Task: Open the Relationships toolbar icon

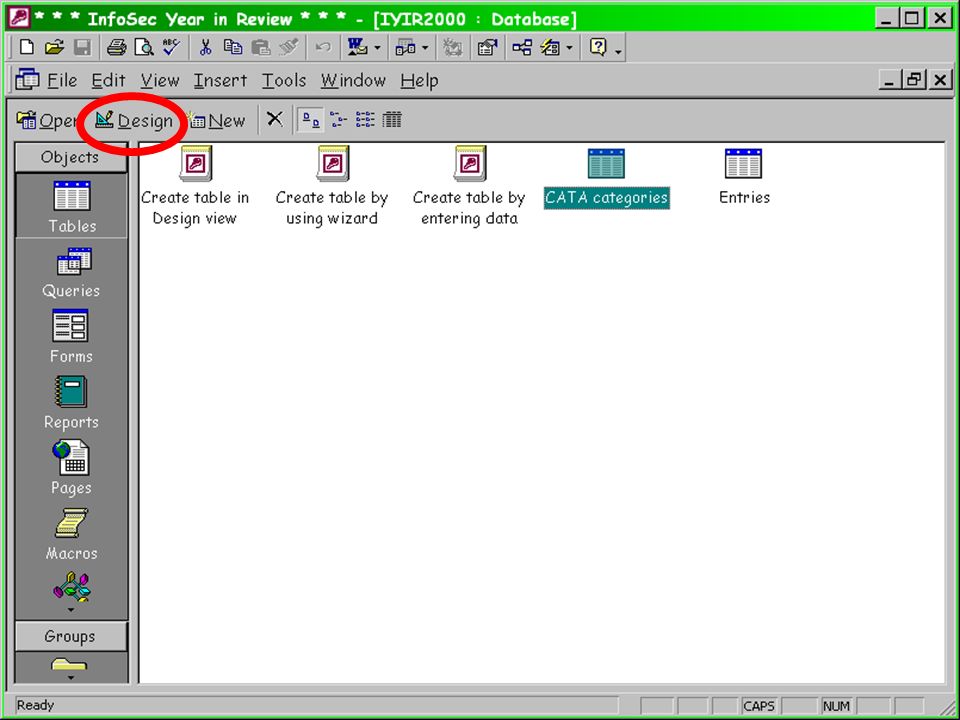Action: (522, 47)
